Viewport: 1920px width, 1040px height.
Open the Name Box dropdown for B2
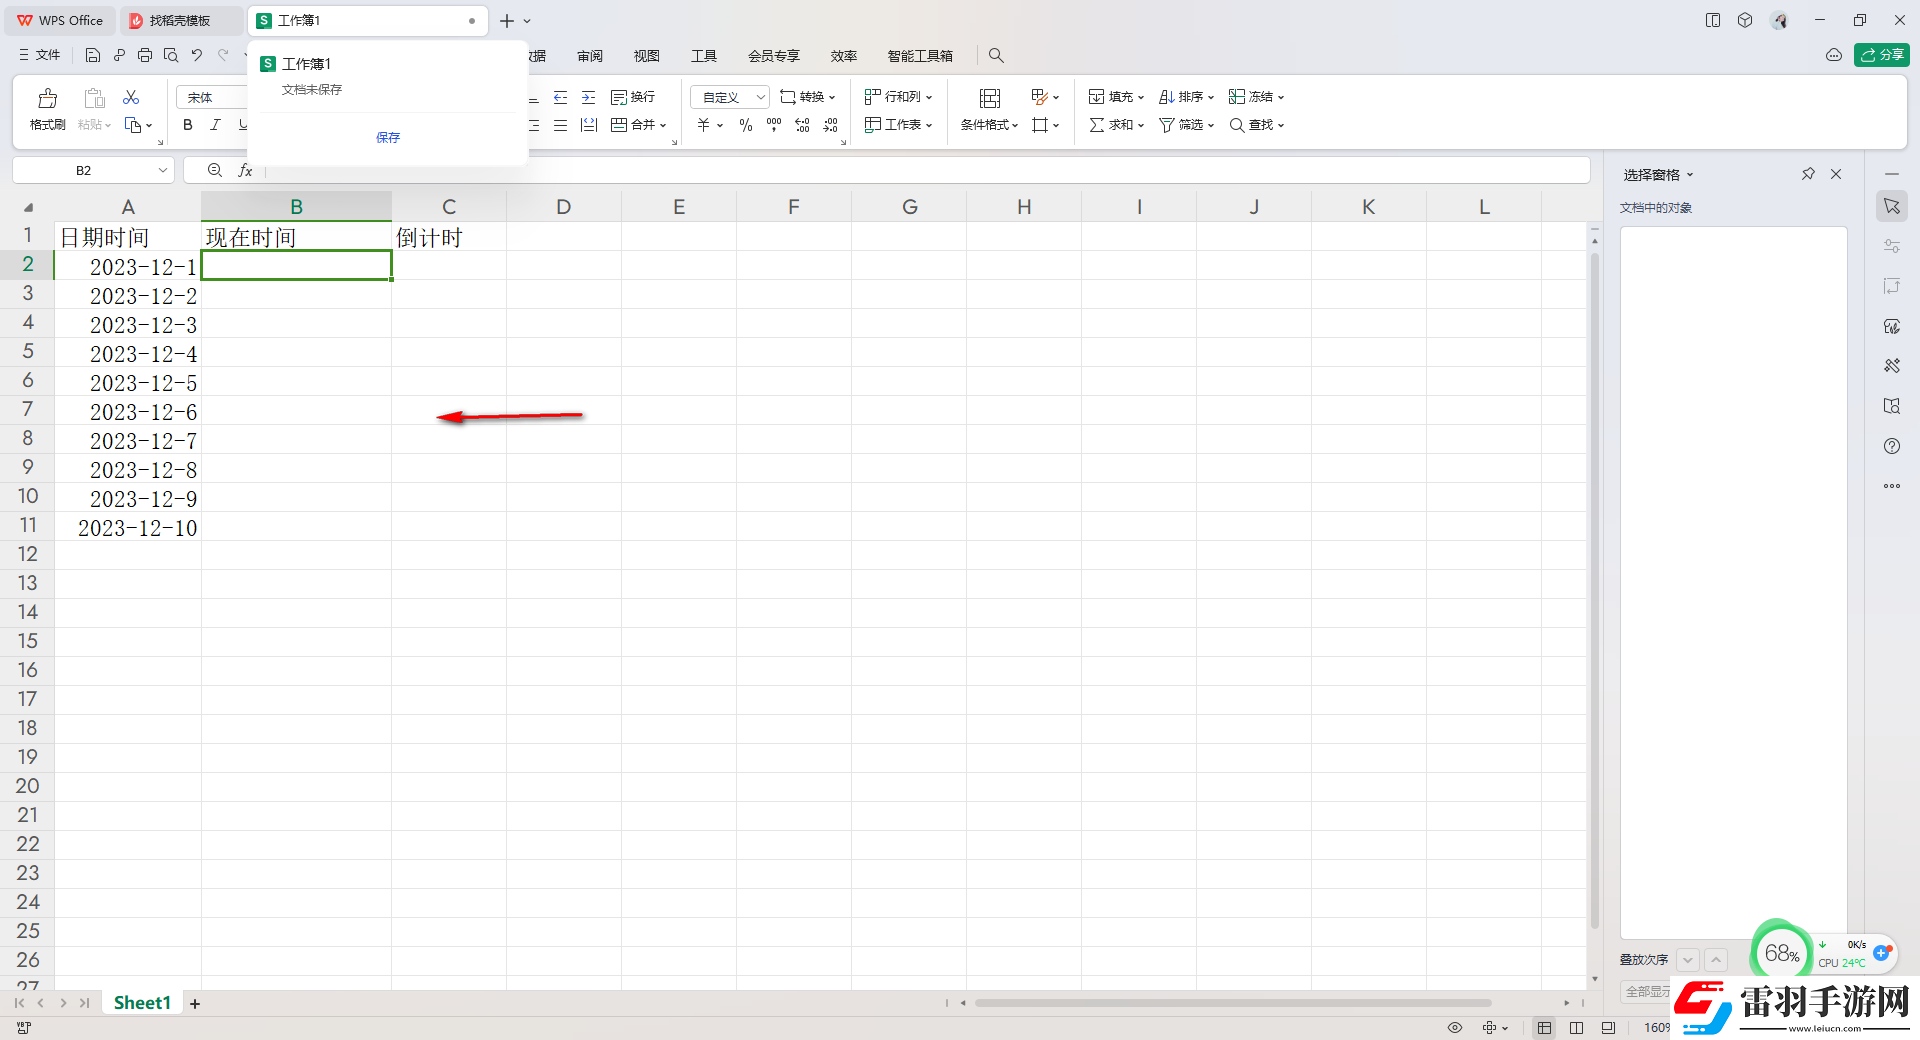tap(163, 171)
